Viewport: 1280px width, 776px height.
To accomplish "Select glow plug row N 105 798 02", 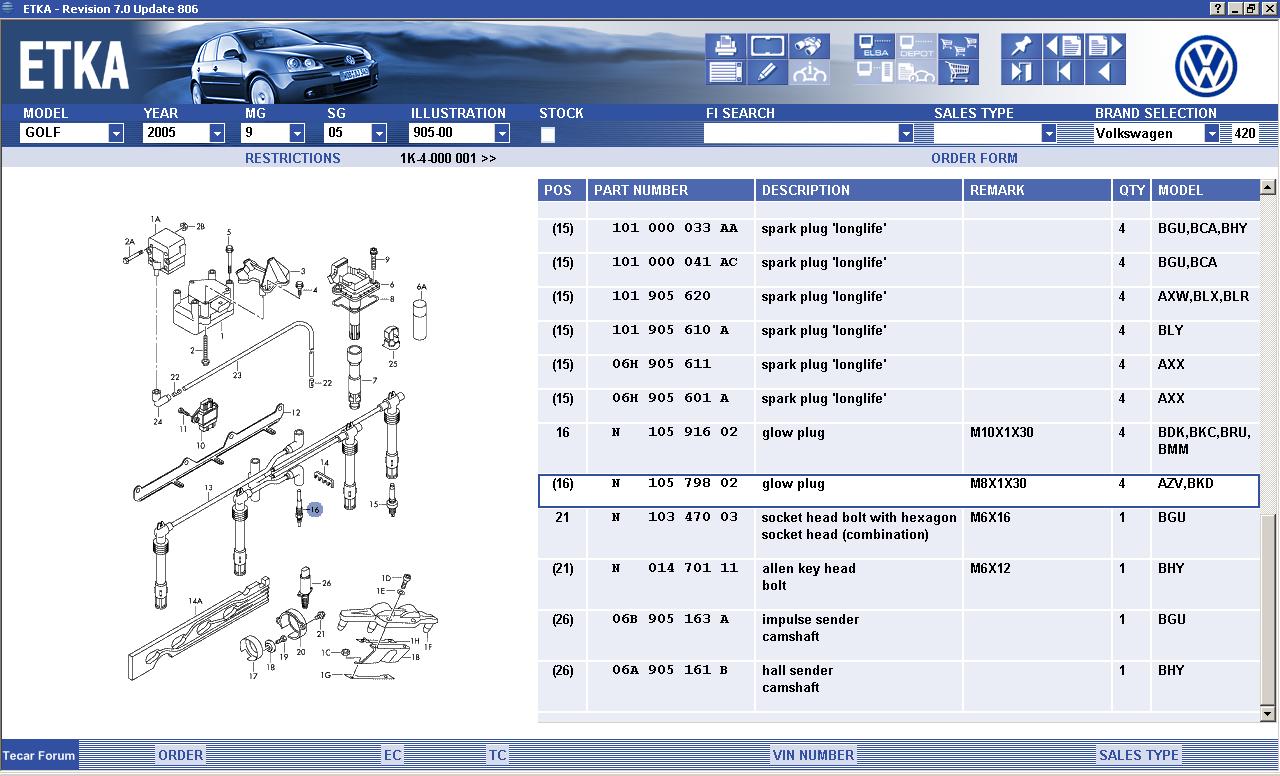I will [x=898, y=491].
